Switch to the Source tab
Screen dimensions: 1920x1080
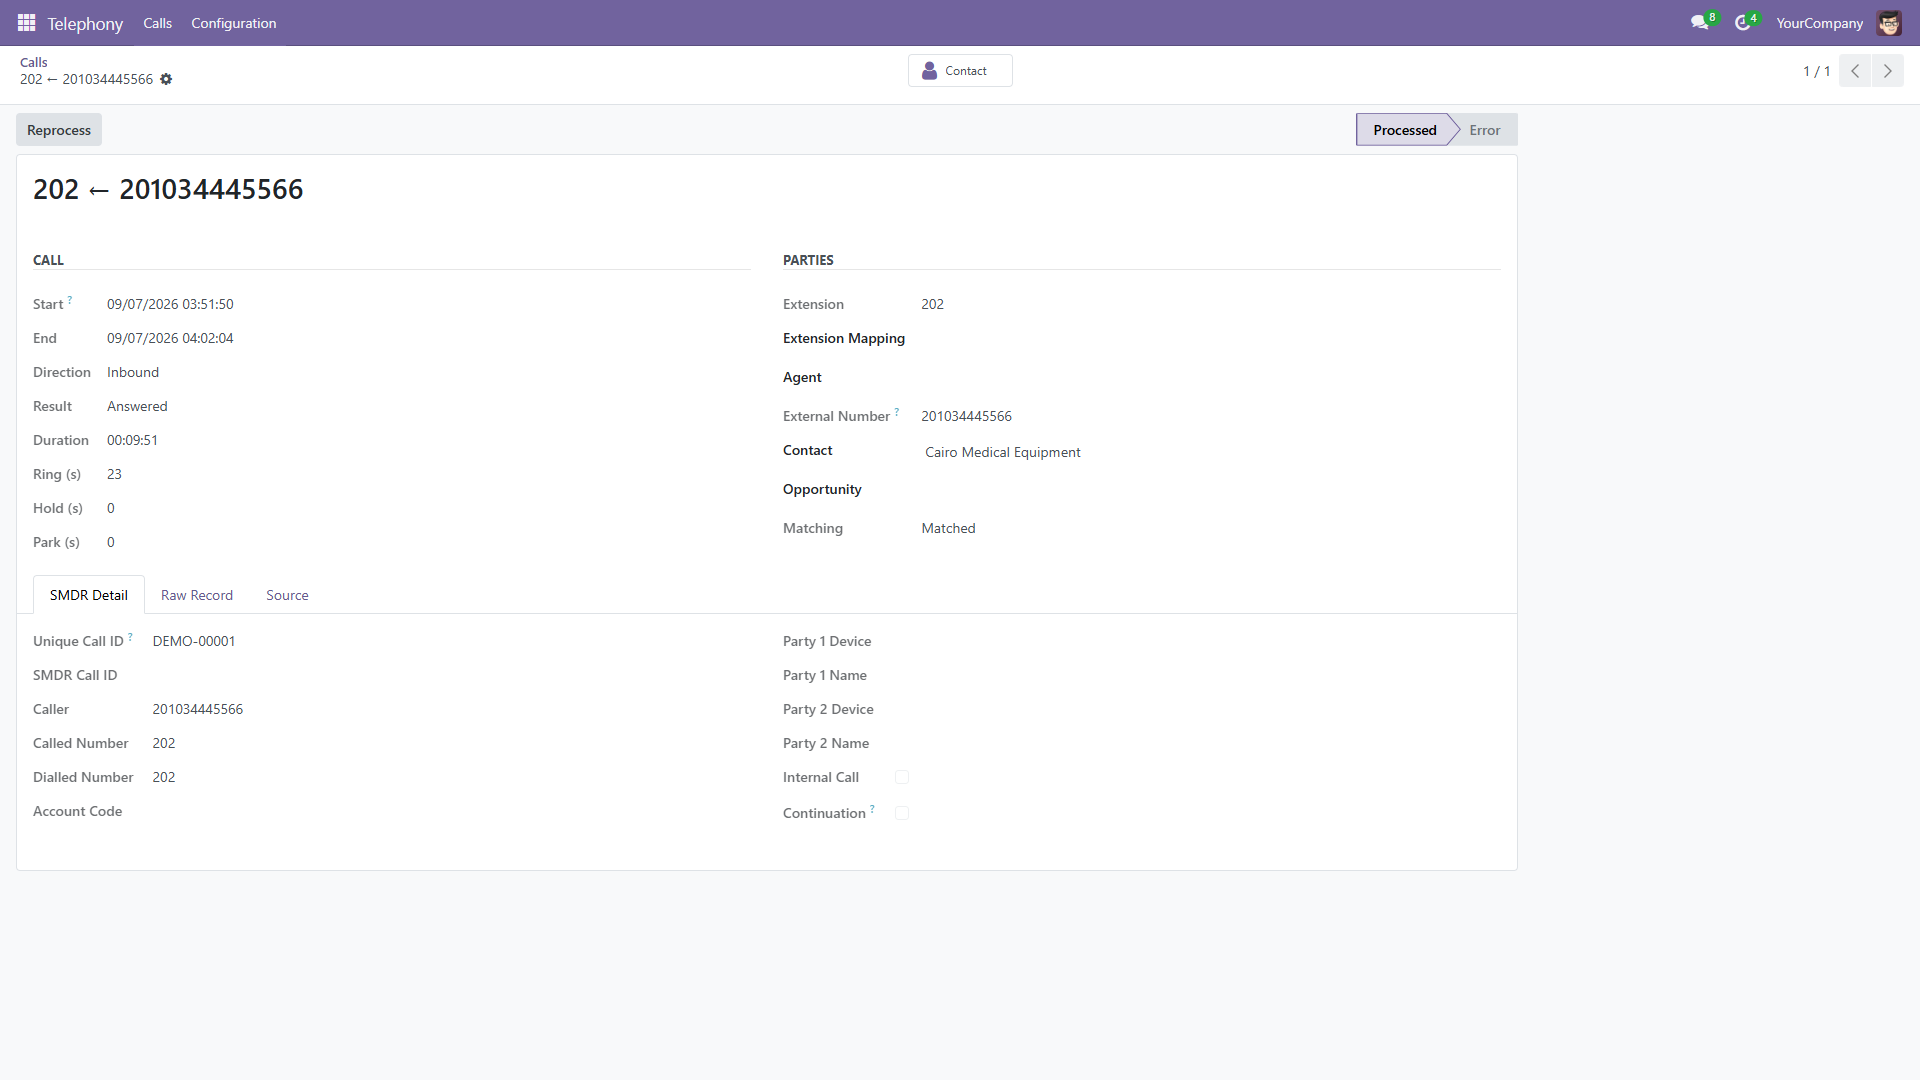click(x=287, y=595)
